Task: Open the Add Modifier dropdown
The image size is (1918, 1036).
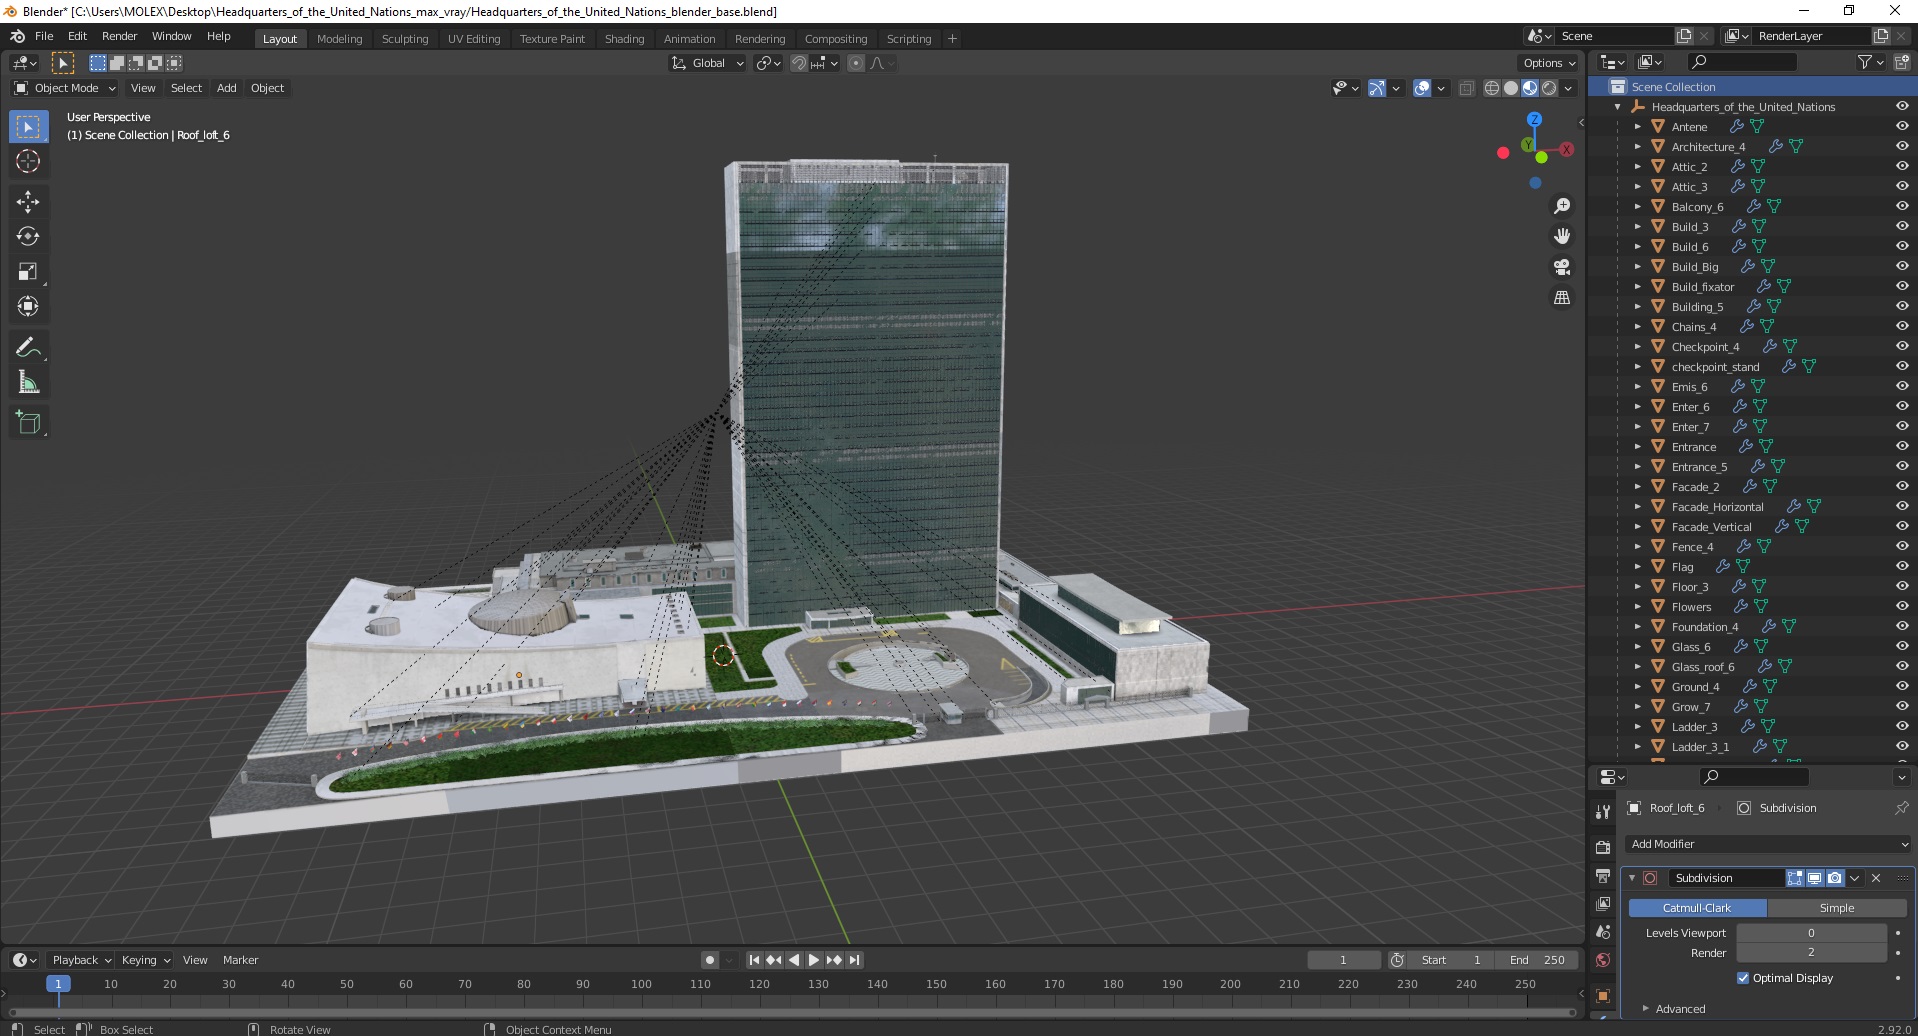Action: pos(1768,844)
